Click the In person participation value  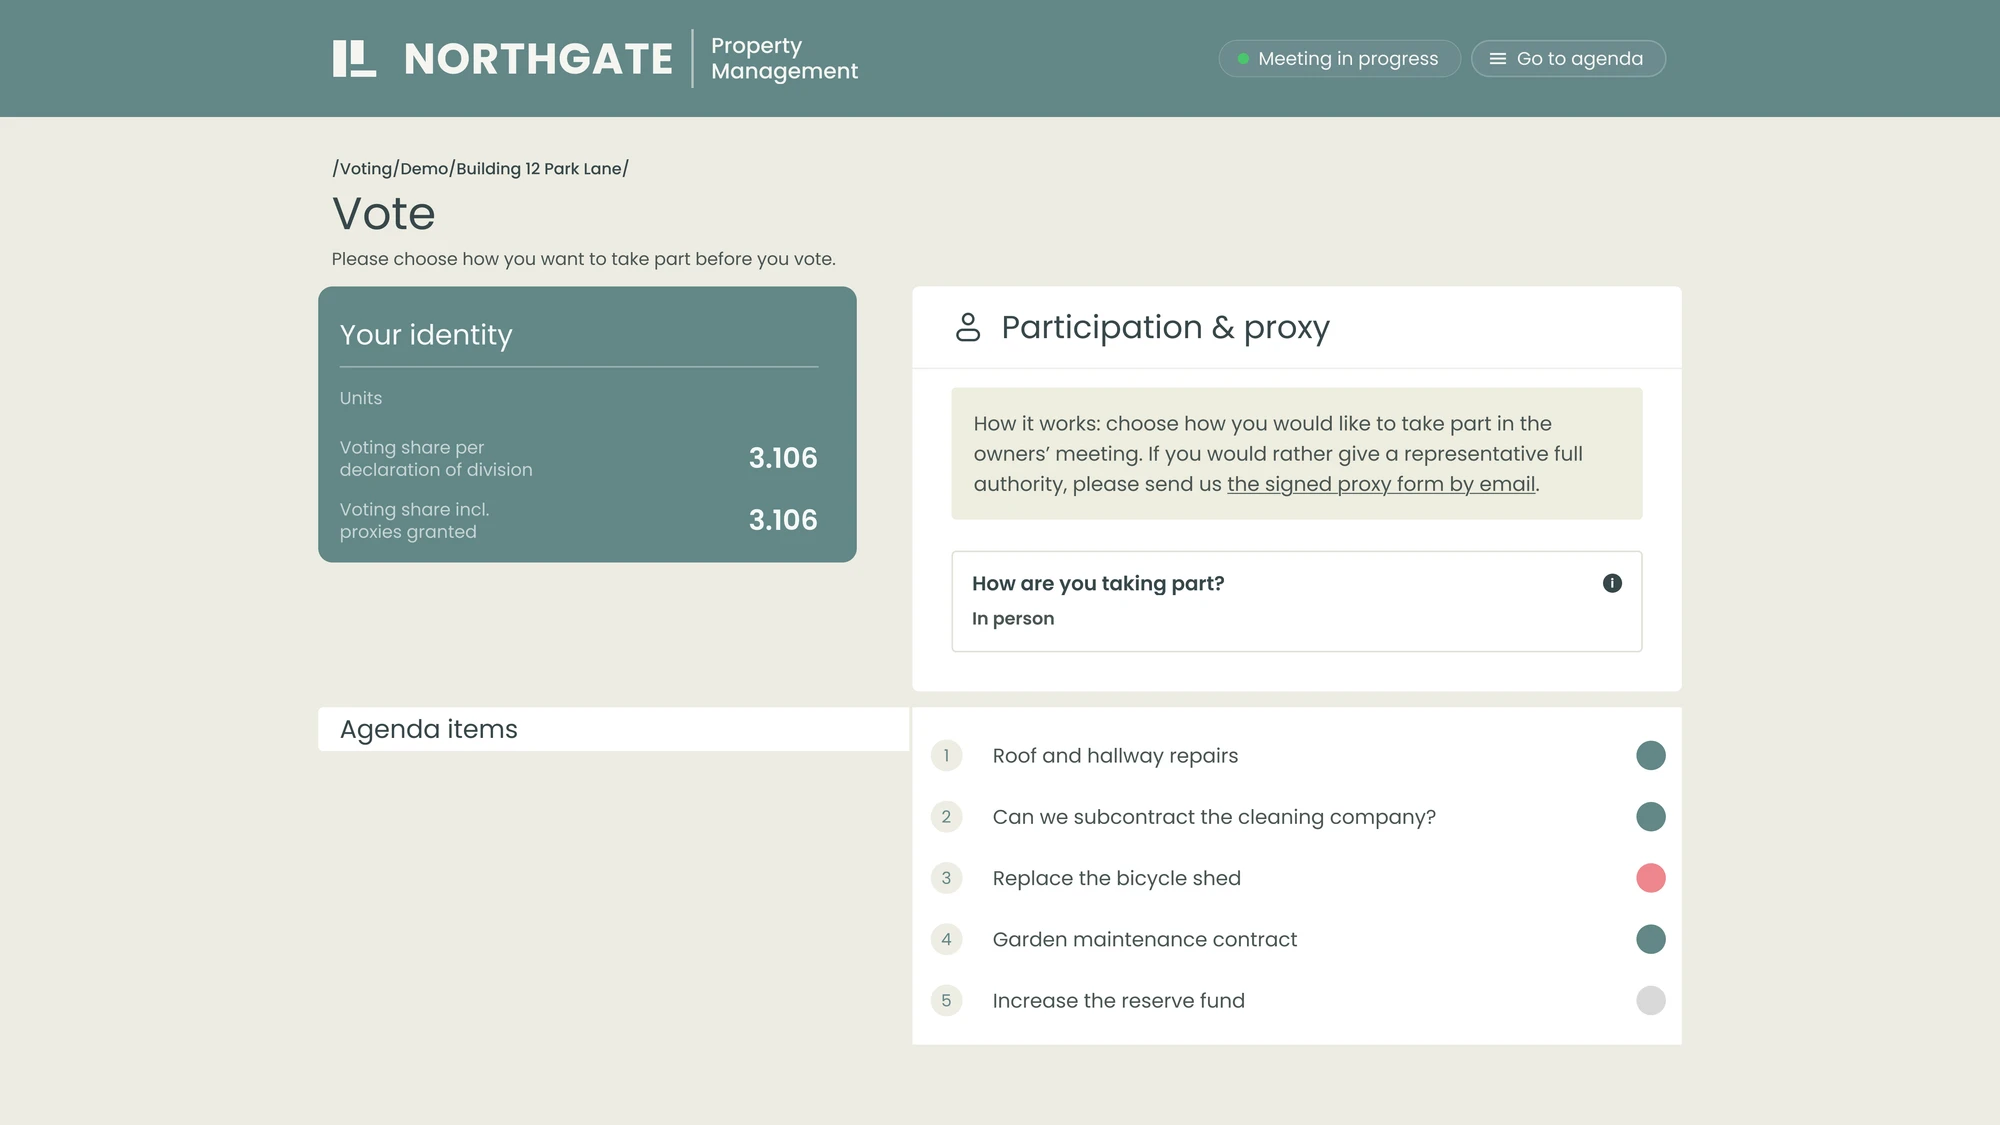[1013, 618]
